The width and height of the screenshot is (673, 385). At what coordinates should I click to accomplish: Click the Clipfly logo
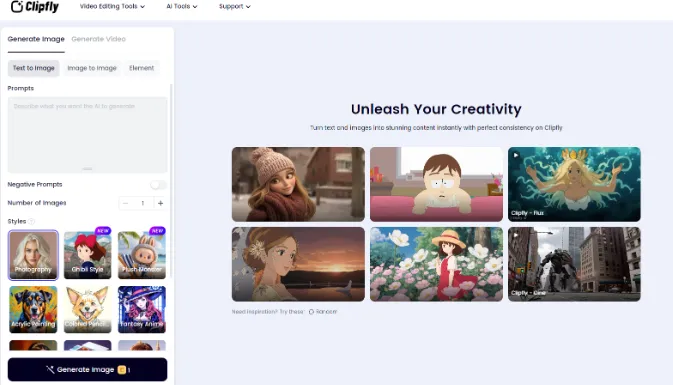[x=35, y=6]
